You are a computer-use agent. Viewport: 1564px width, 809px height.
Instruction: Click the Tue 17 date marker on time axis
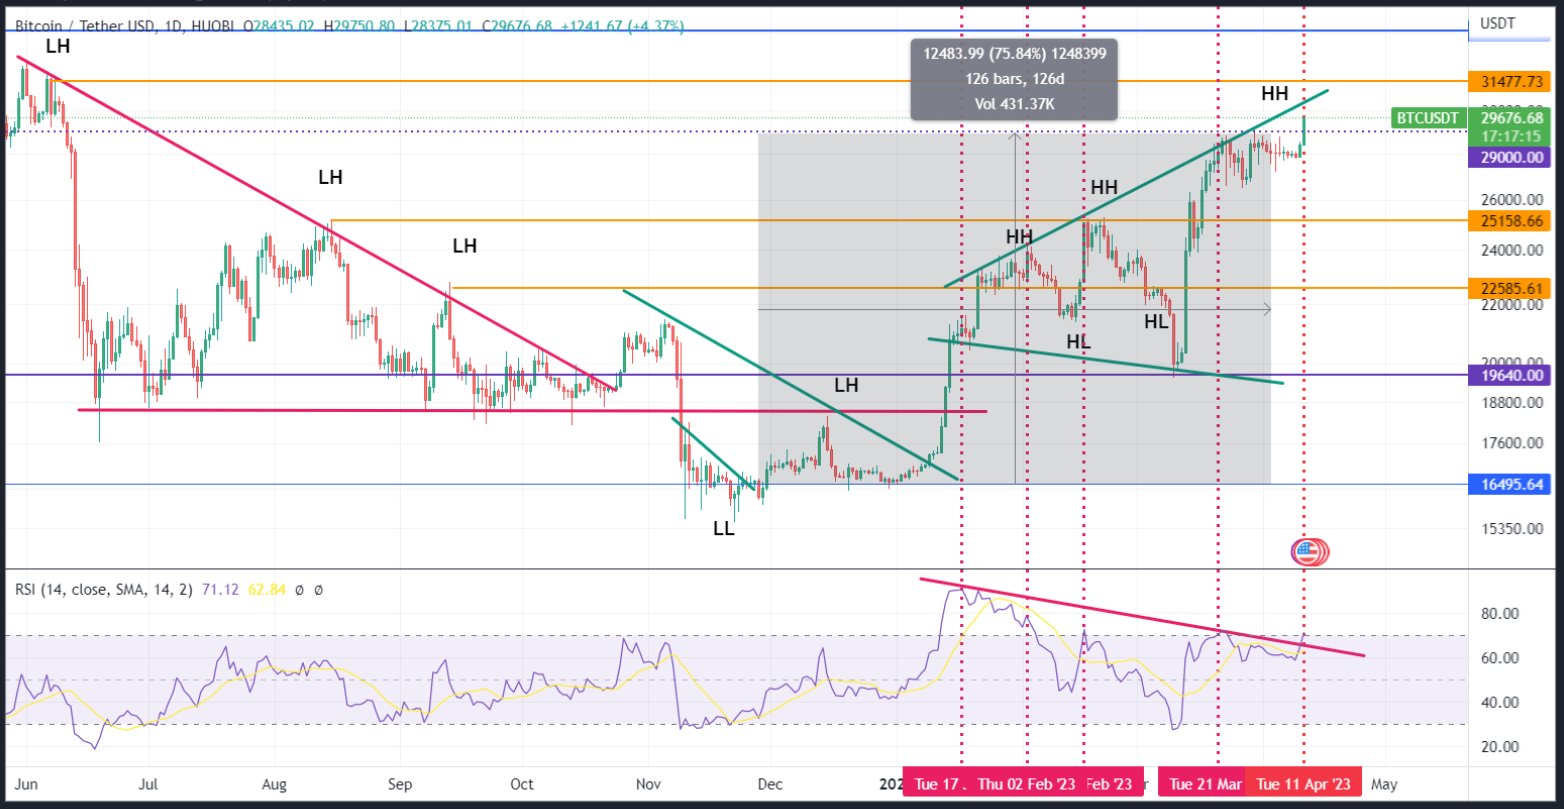pyautogui.click(x=937, y=784)
